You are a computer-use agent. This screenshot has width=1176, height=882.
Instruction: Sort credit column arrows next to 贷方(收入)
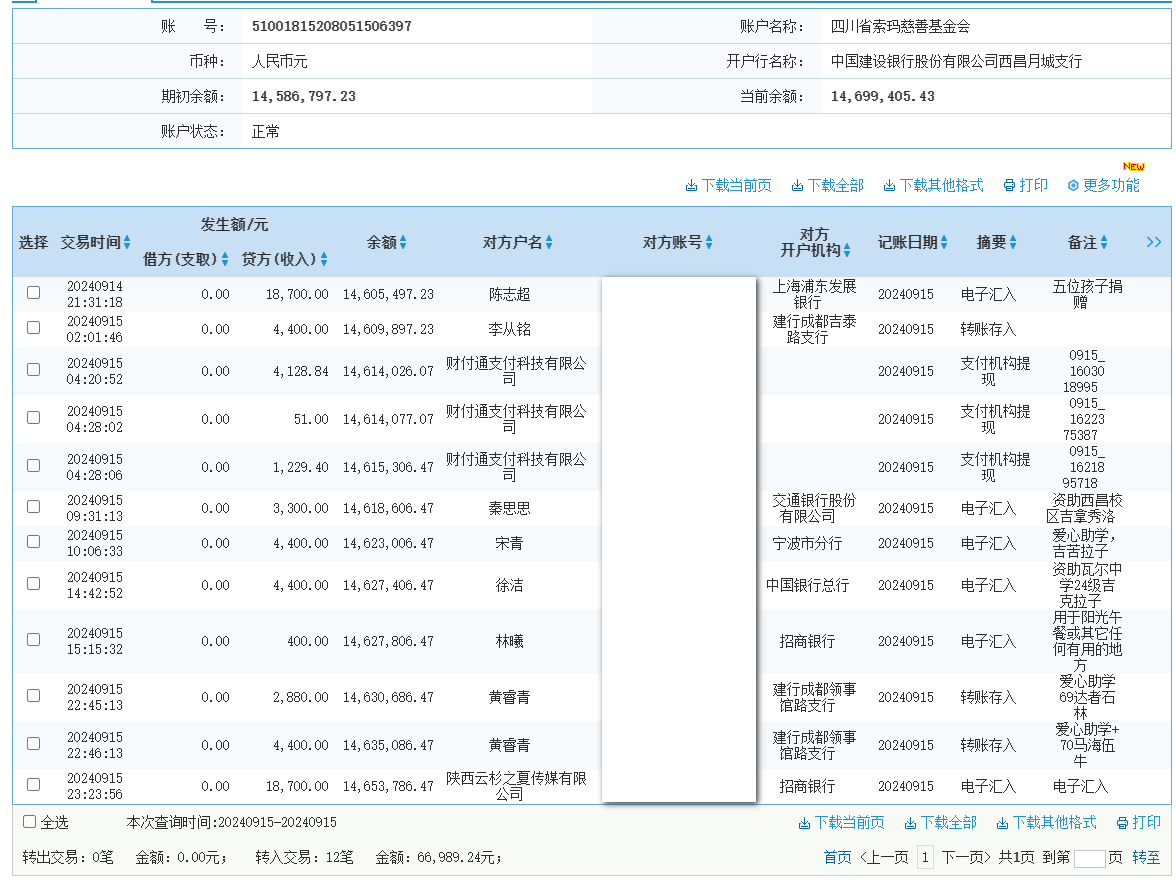click(324, 260)
